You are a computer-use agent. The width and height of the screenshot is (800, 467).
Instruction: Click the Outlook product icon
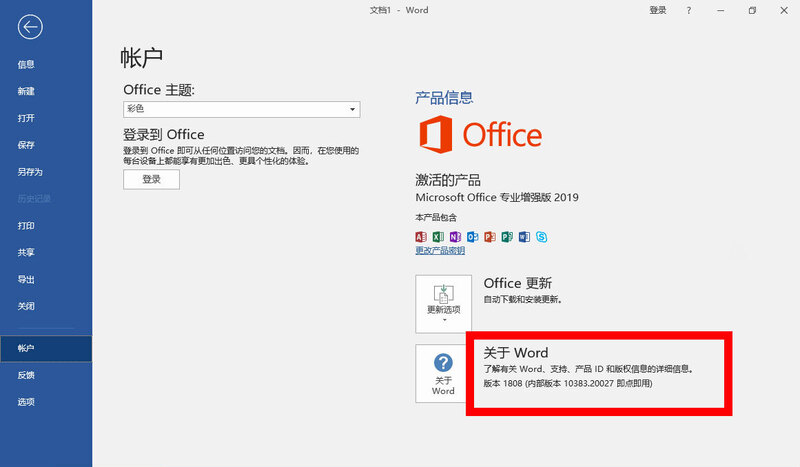pos(472,237)
